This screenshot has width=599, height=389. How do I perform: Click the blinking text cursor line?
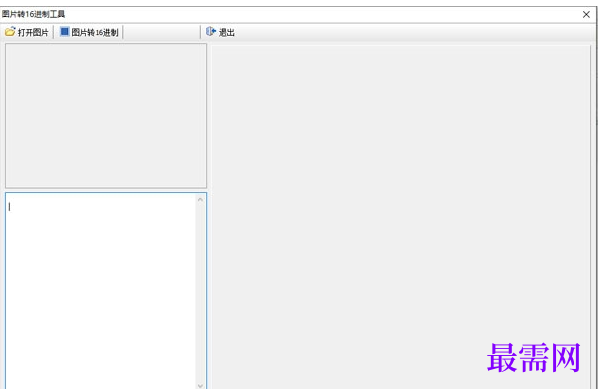click(x=10, y=207)
